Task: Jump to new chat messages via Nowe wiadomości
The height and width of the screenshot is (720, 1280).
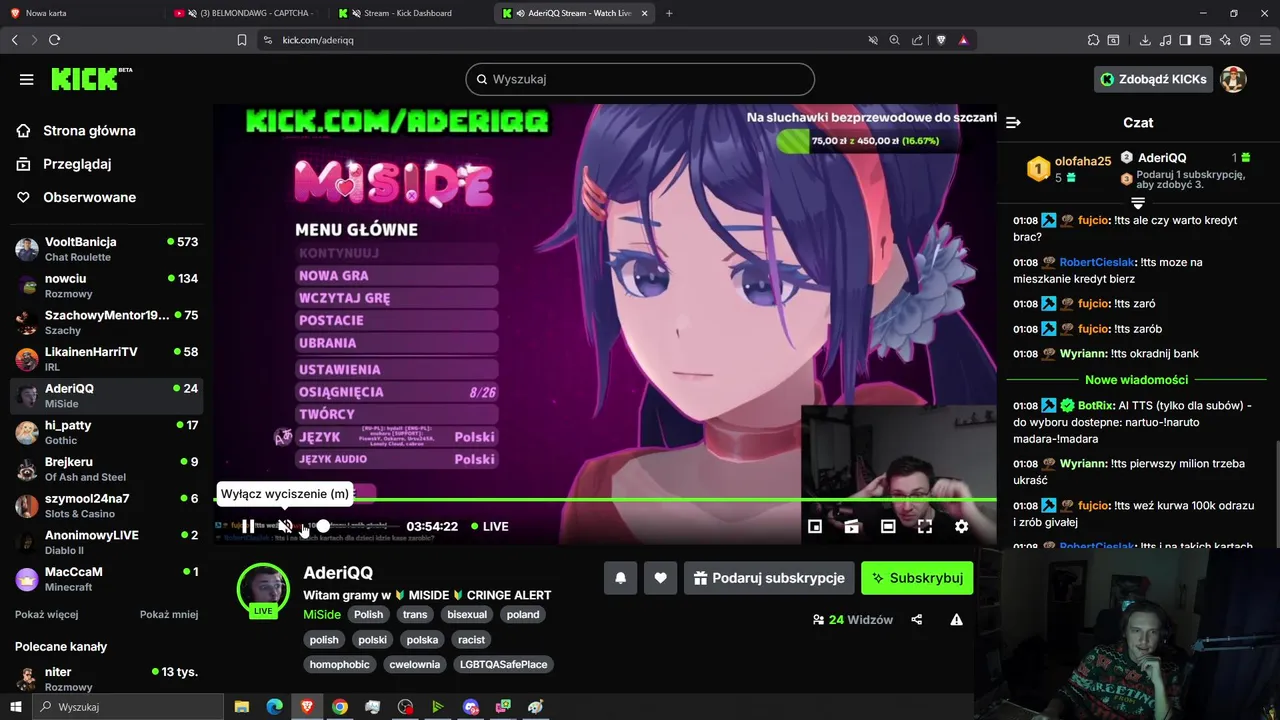Action: coord(1136,380)
